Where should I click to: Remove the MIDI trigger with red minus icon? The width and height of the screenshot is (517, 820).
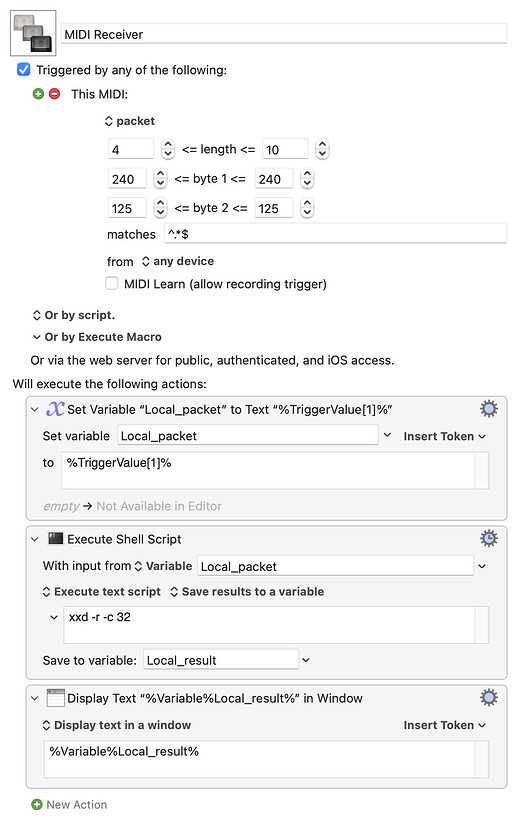(54, 94)
